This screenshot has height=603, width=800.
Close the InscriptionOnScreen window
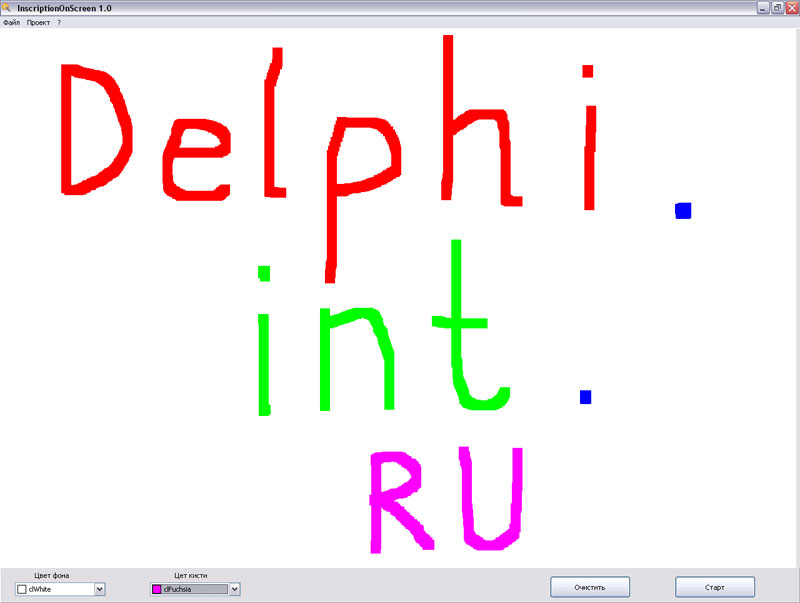[x=792, y=8]
